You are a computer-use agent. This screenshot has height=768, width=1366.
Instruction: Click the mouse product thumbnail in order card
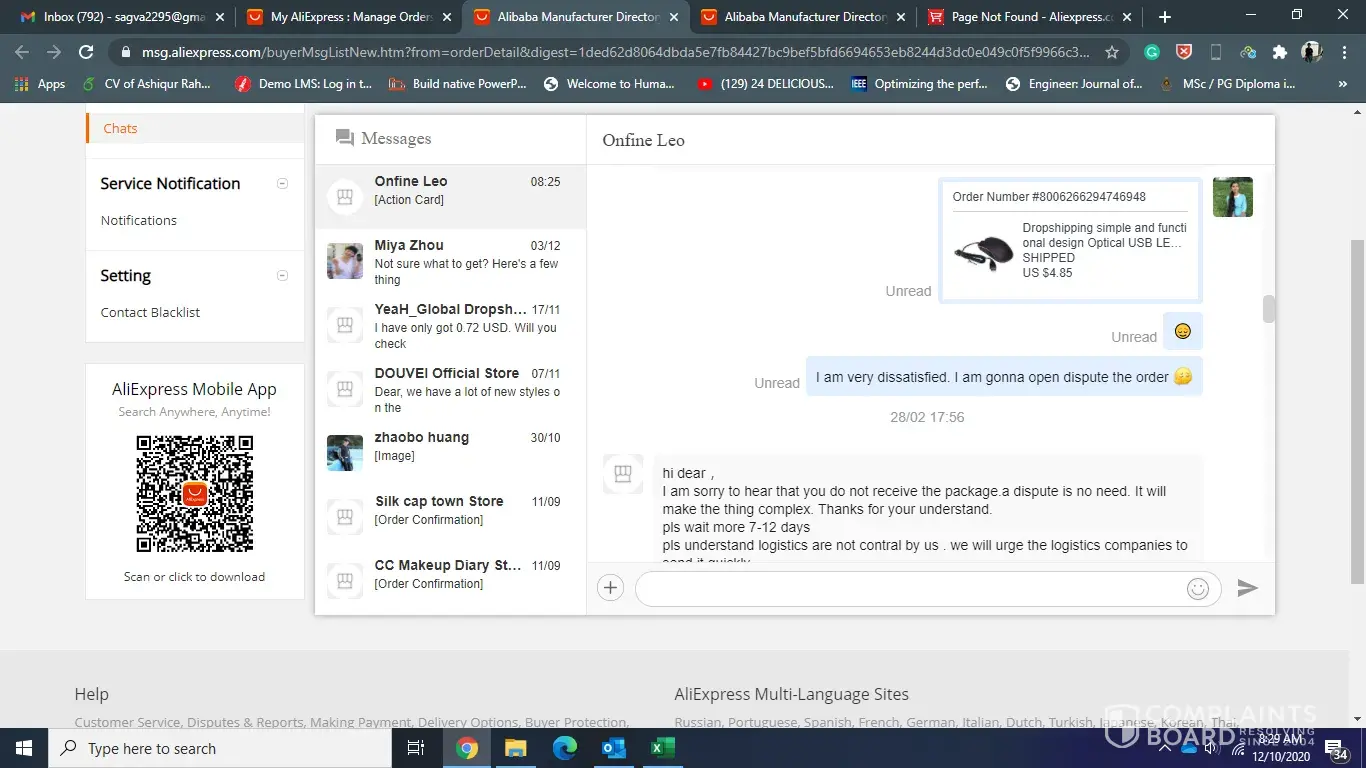coord(982,251)
